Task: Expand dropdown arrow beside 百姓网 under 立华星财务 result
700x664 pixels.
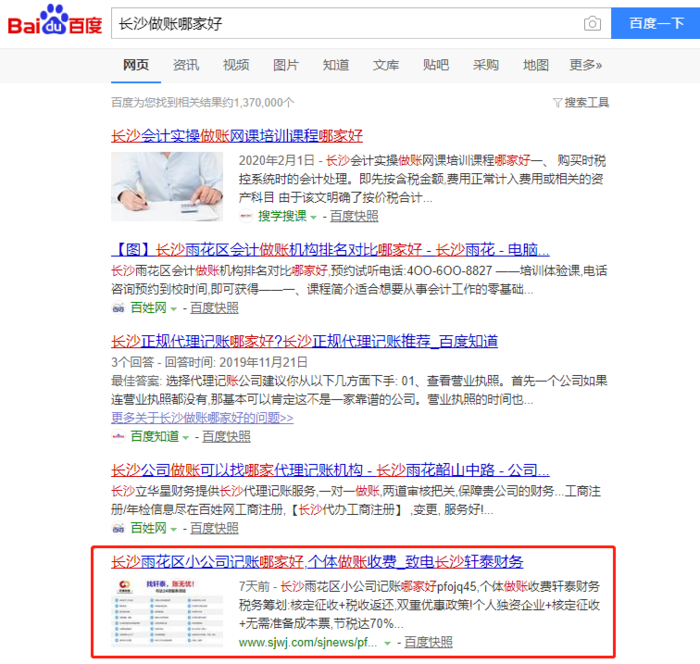Action: tap(174, 530)
